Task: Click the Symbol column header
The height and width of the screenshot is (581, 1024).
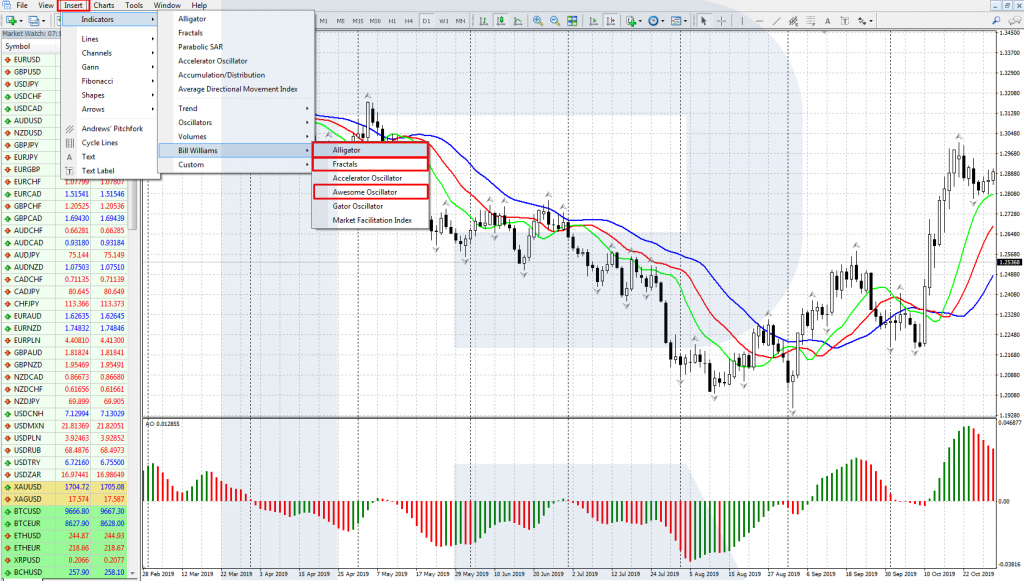Action: tap(20, 46)
